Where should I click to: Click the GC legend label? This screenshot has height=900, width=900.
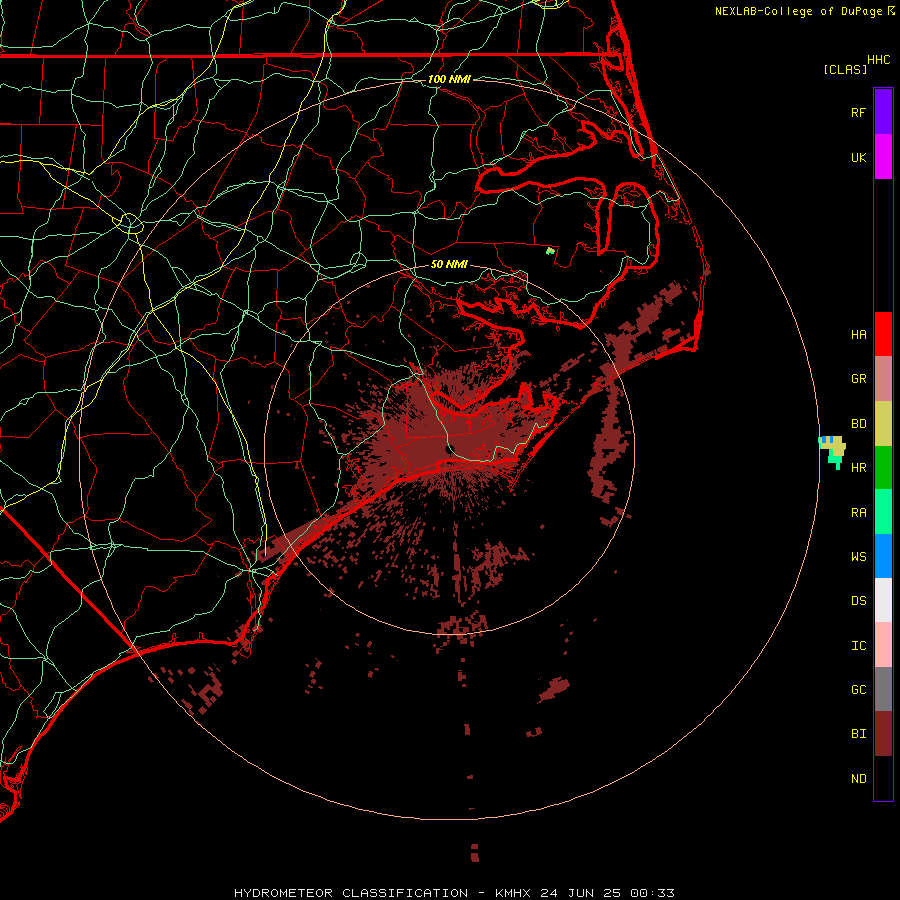[858, 690]
